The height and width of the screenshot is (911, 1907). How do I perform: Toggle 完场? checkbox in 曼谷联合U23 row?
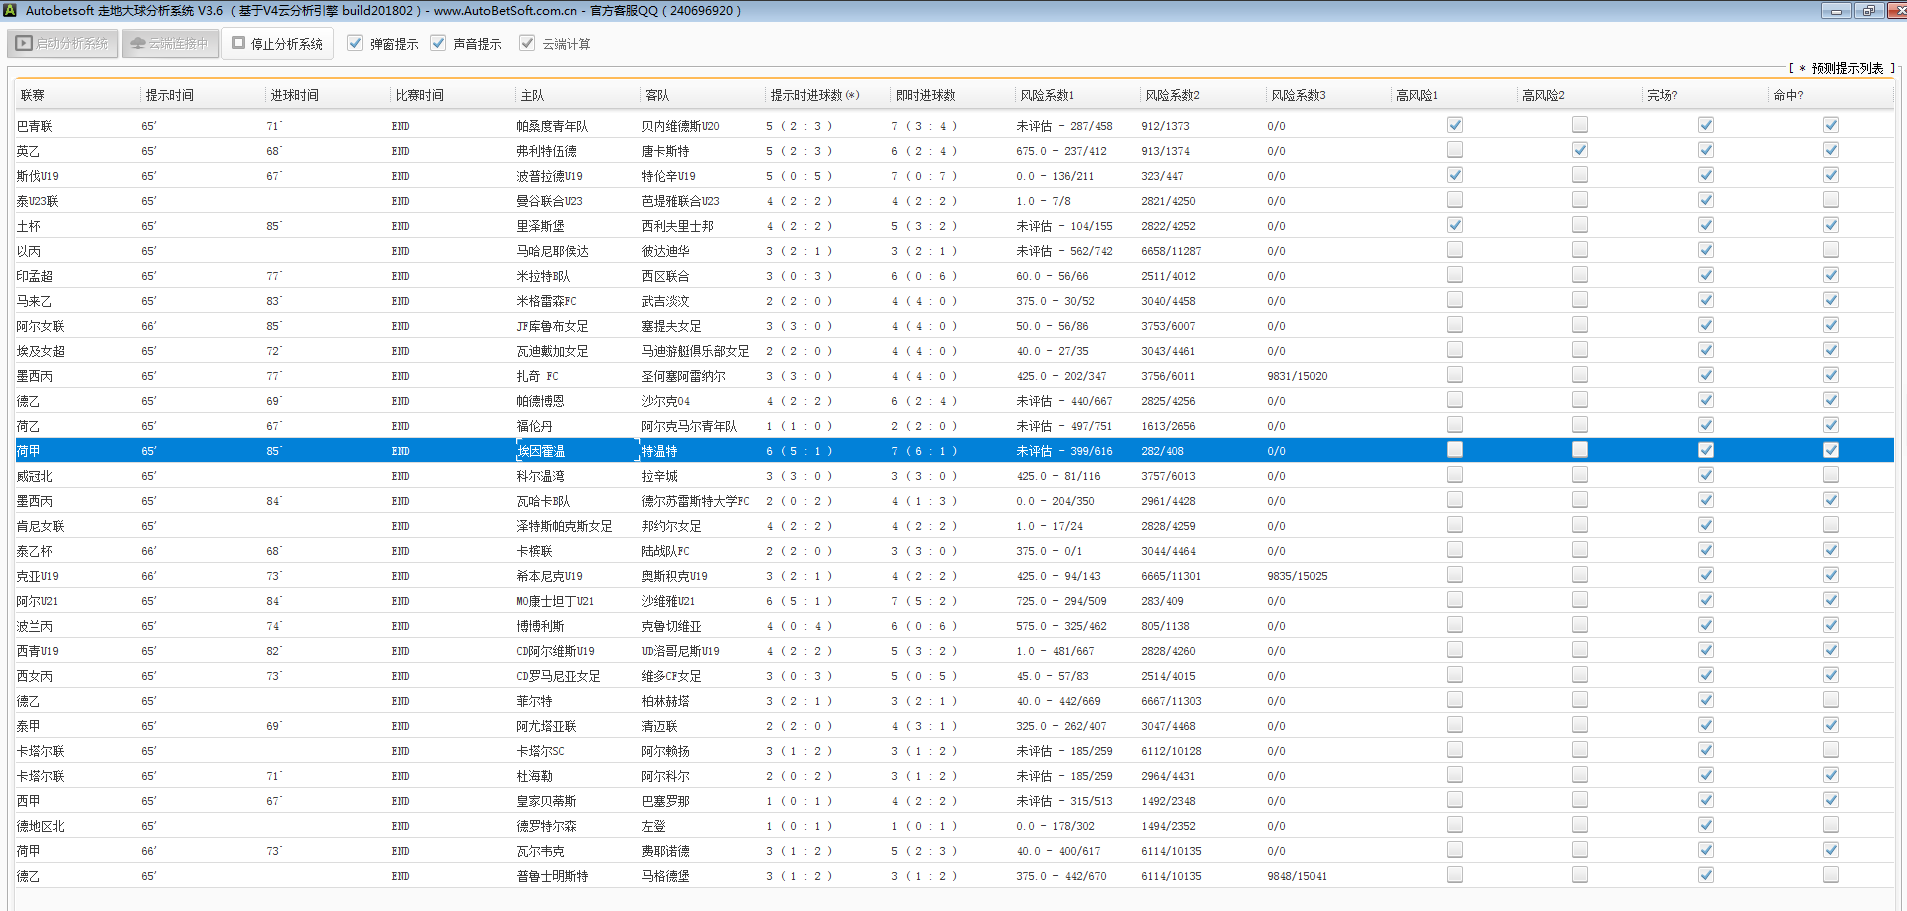click(x=1706, y=200)
